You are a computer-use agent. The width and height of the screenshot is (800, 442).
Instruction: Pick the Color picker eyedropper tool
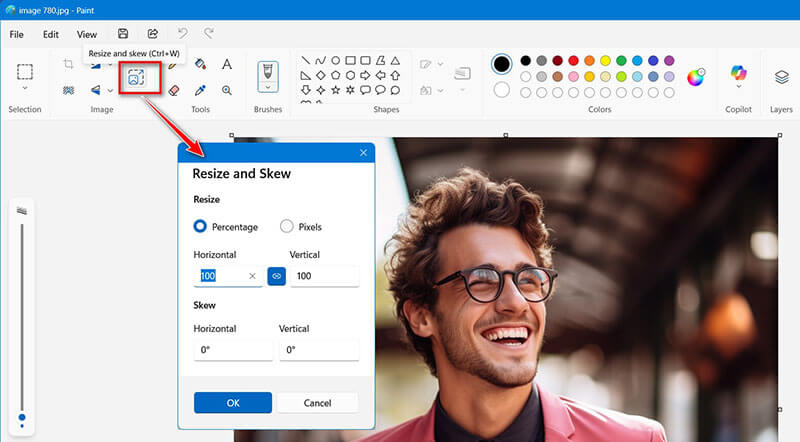pyautogui.click(x=200, y=90)
